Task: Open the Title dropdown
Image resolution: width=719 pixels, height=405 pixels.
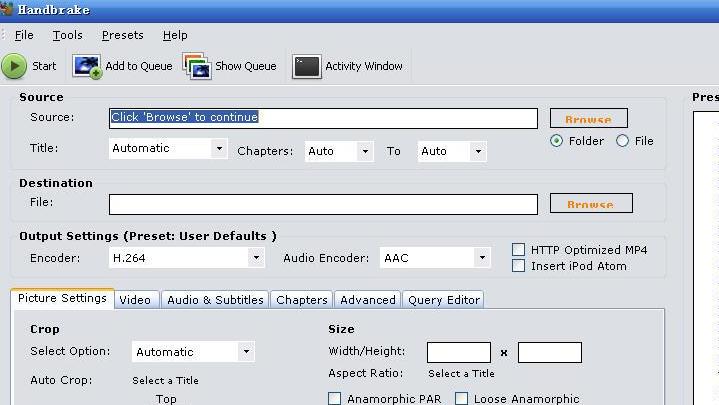Action: tap(168, 148)
